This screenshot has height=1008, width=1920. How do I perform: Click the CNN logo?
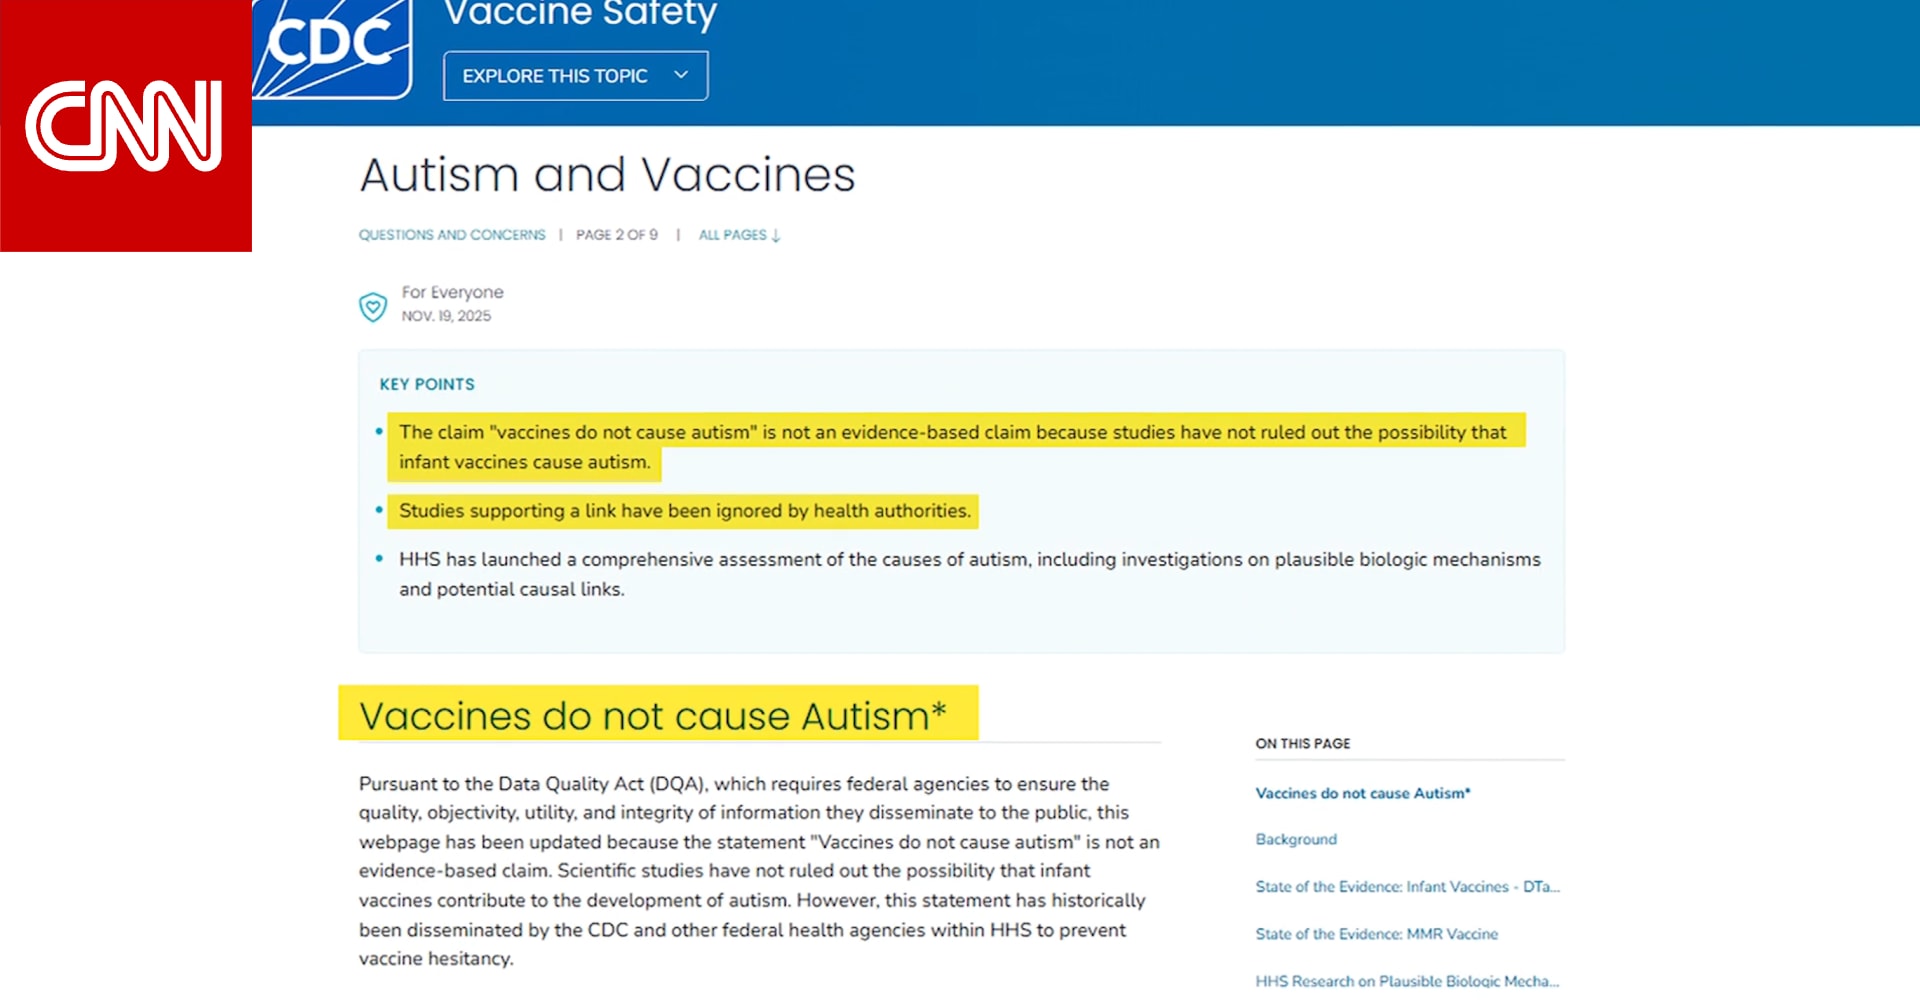coord(125,126)
